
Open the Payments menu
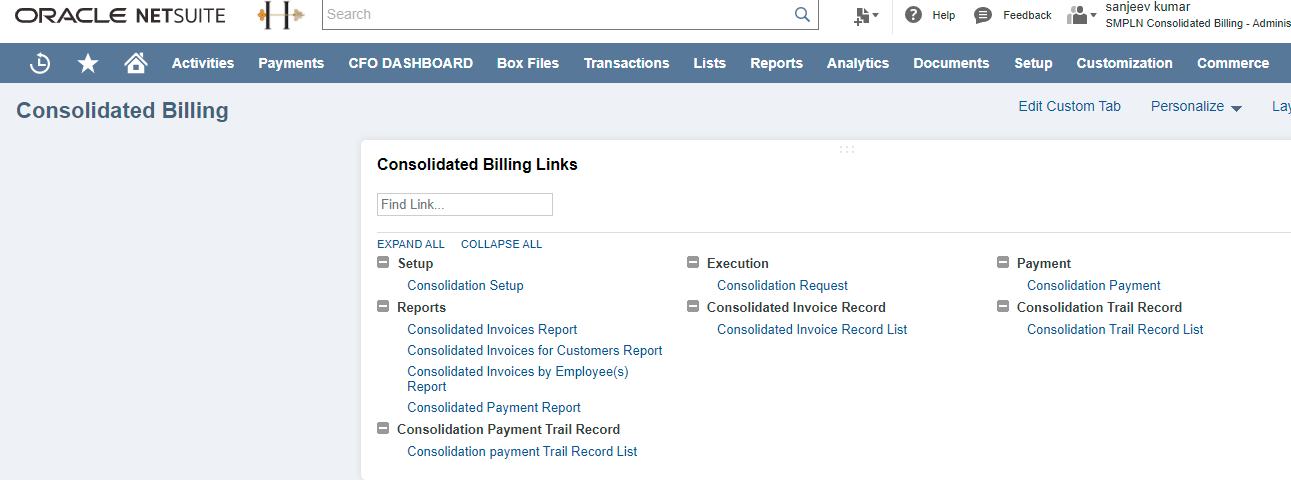(291, 63)
